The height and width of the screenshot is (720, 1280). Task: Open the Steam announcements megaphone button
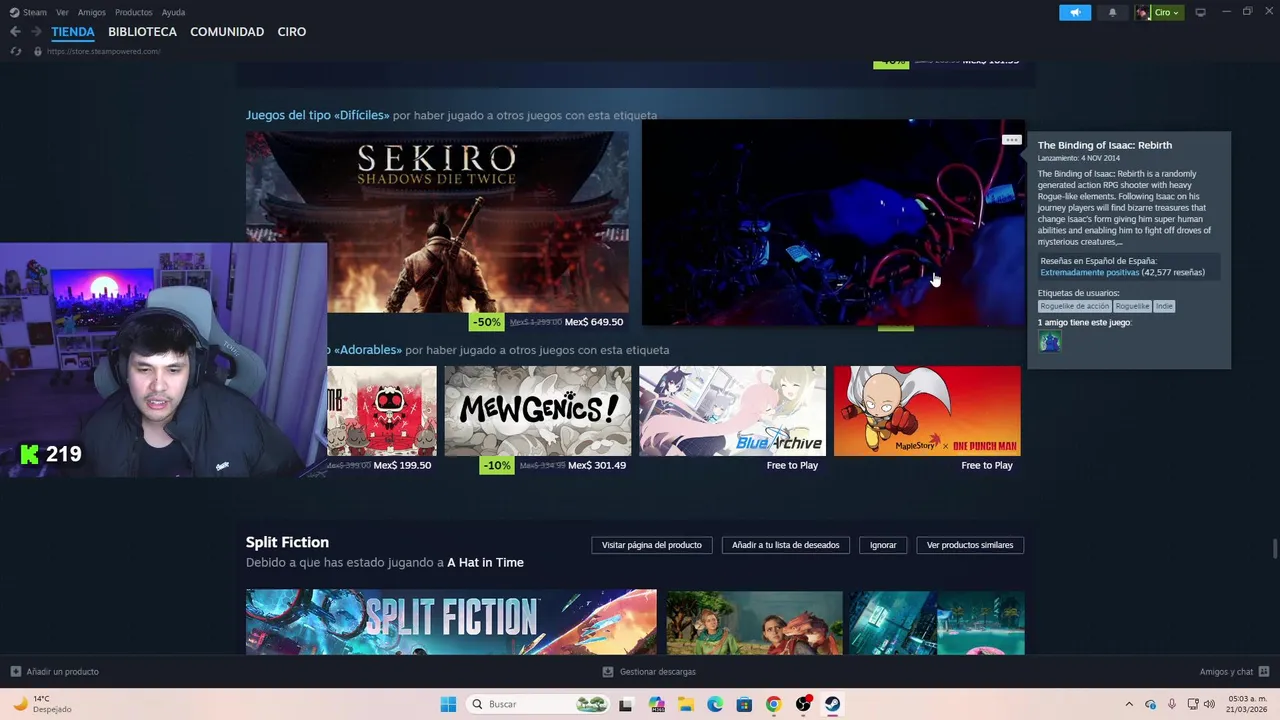coord(1075,13)
